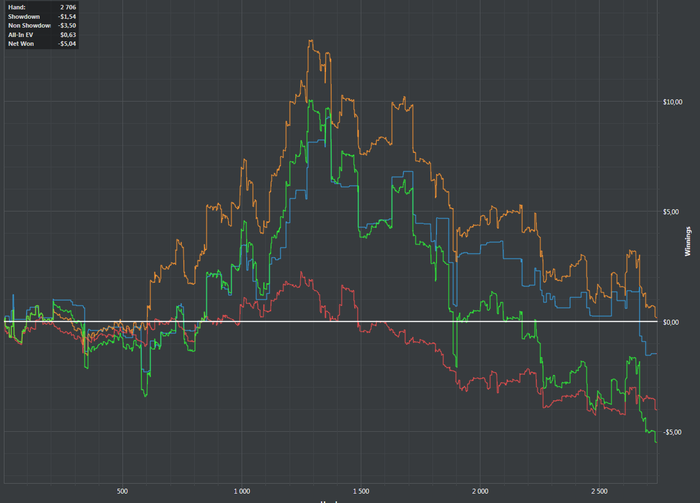Click the Showdown value -$1,54
700x503 pixels.
pyautogui.click(x=67, y=17)
